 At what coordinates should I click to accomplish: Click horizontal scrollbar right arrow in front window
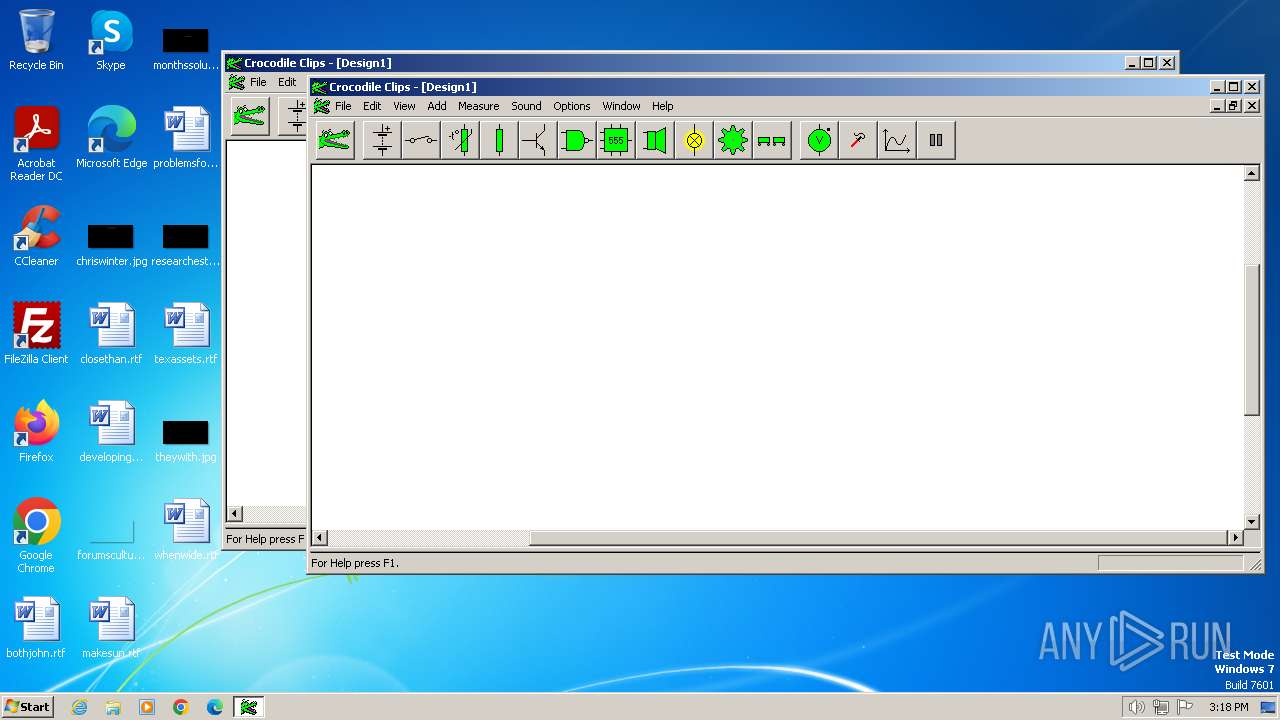[x=1234, y=537]
